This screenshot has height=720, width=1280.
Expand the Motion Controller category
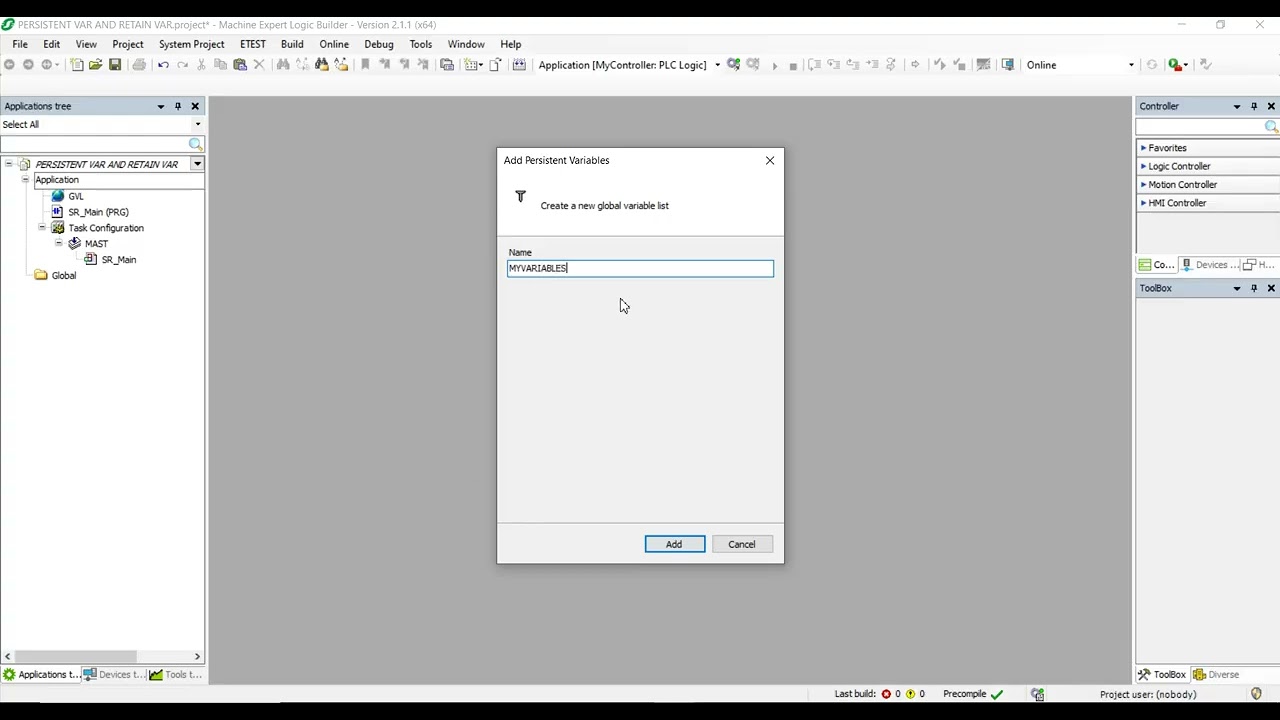(1144, 185)
